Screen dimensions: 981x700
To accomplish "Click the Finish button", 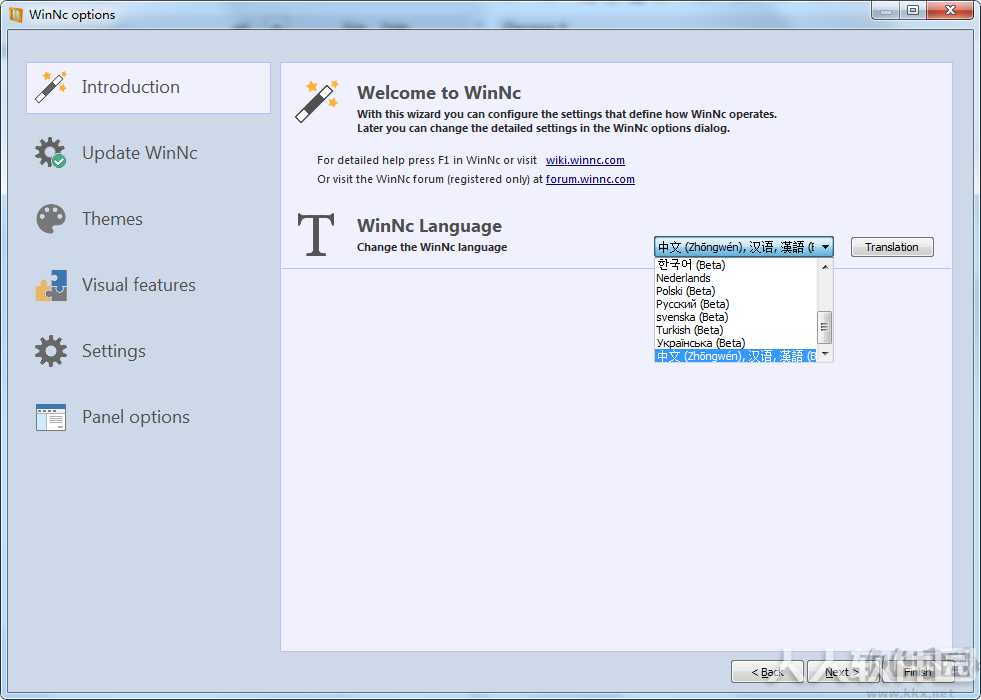I will pyautogui.click(x=918, y=672).
